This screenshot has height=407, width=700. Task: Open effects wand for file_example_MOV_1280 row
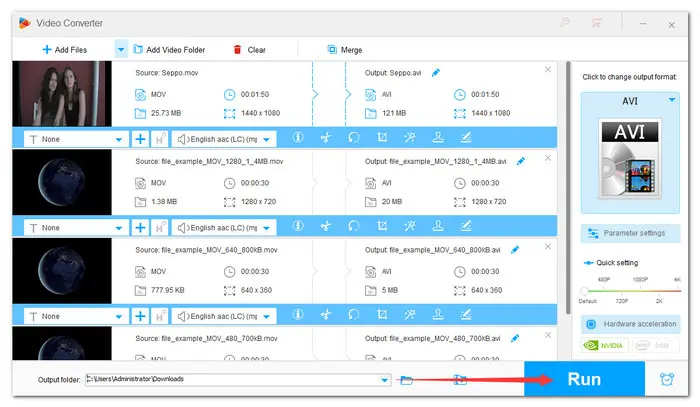[410, 226]
